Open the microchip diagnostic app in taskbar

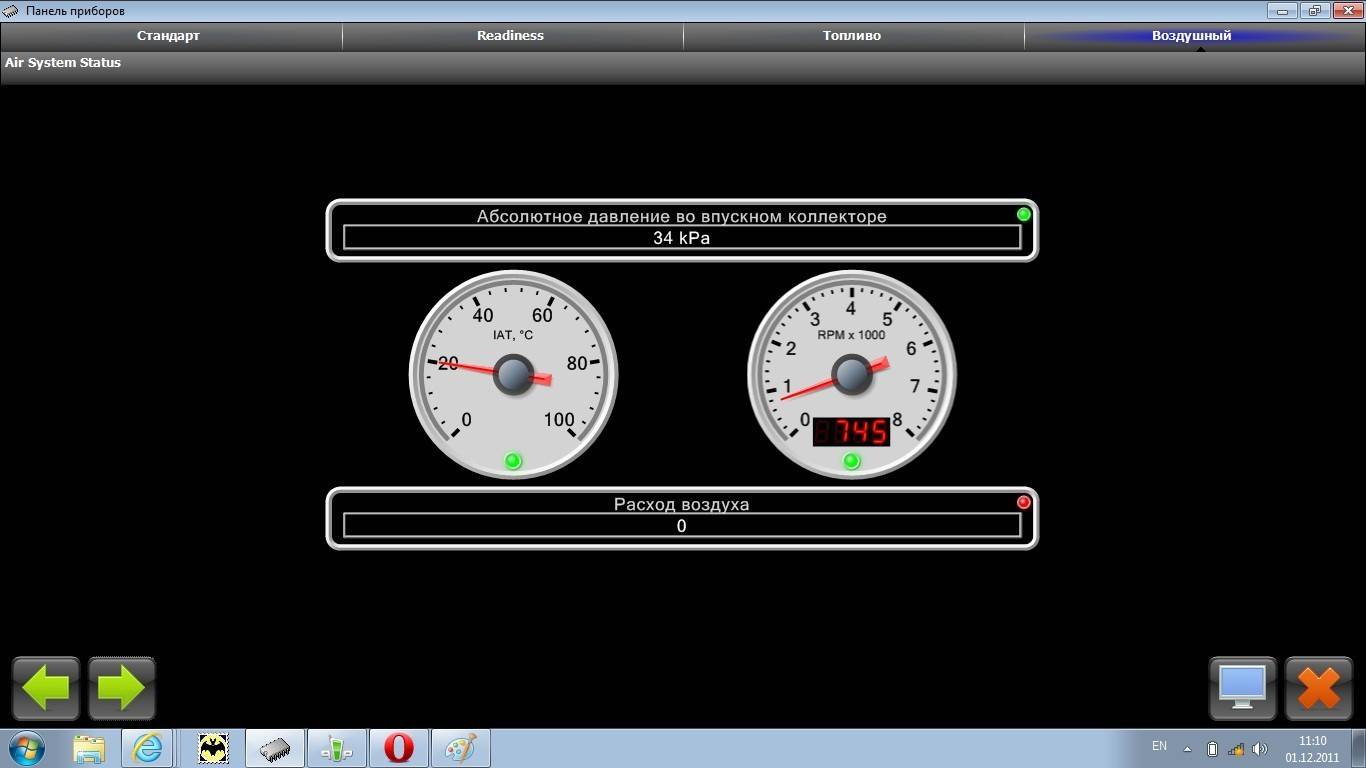[275, 748]
